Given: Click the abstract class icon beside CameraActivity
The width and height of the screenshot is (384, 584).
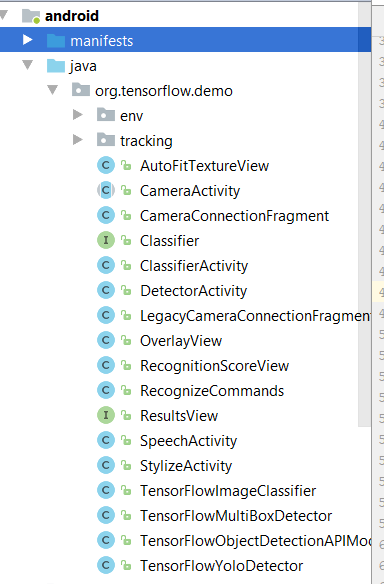Looking at the screenshot, I should [106, 190].
